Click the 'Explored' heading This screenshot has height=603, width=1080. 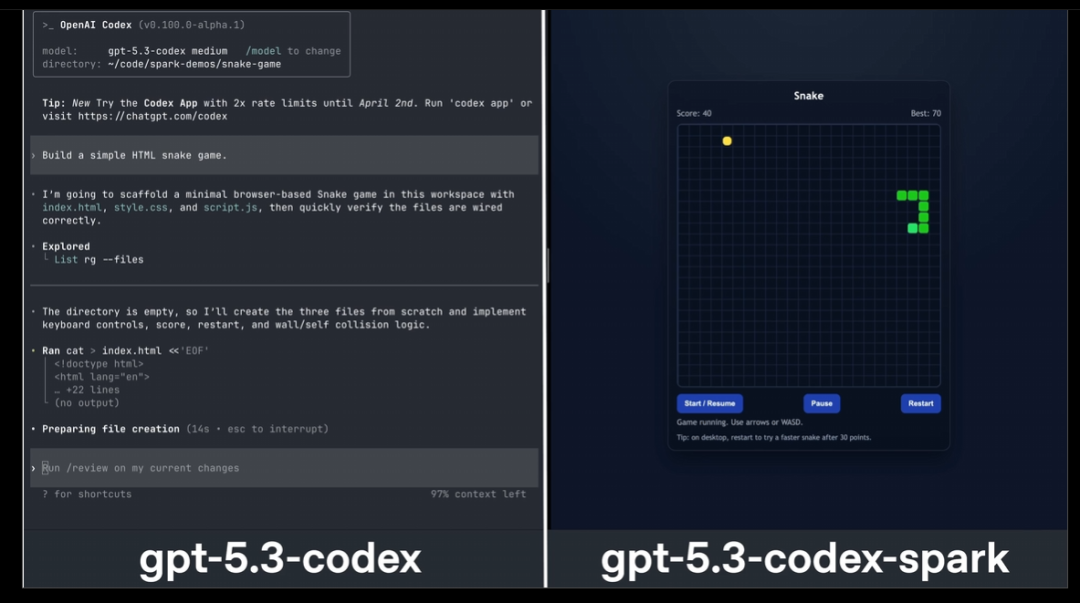coord(65,247)
